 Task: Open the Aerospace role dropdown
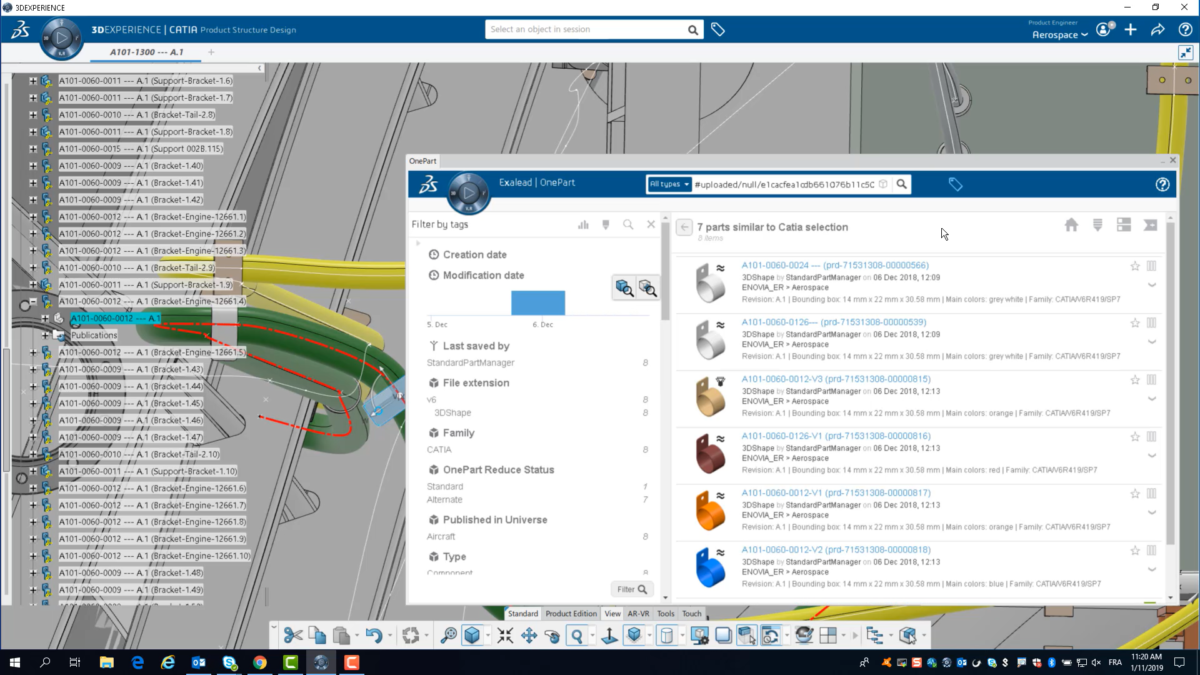tap(1060, 35)
